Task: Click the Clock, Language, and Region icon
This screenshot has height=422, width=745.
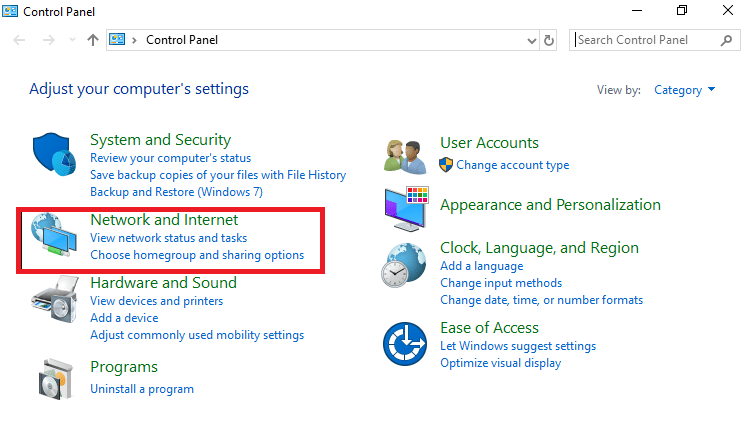Action: point(405,265)
